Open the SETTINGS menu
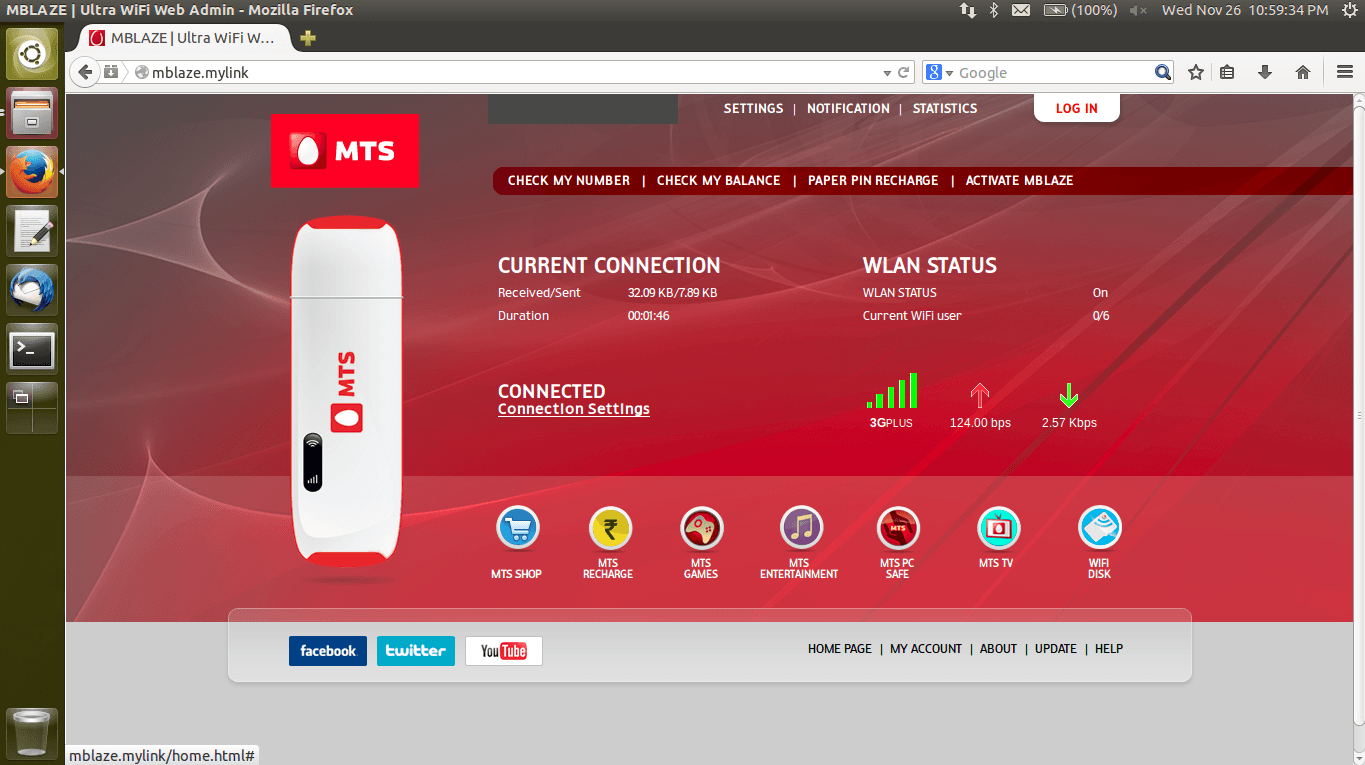This screenshot has width=1365, height=765. [x=753, y=108]
